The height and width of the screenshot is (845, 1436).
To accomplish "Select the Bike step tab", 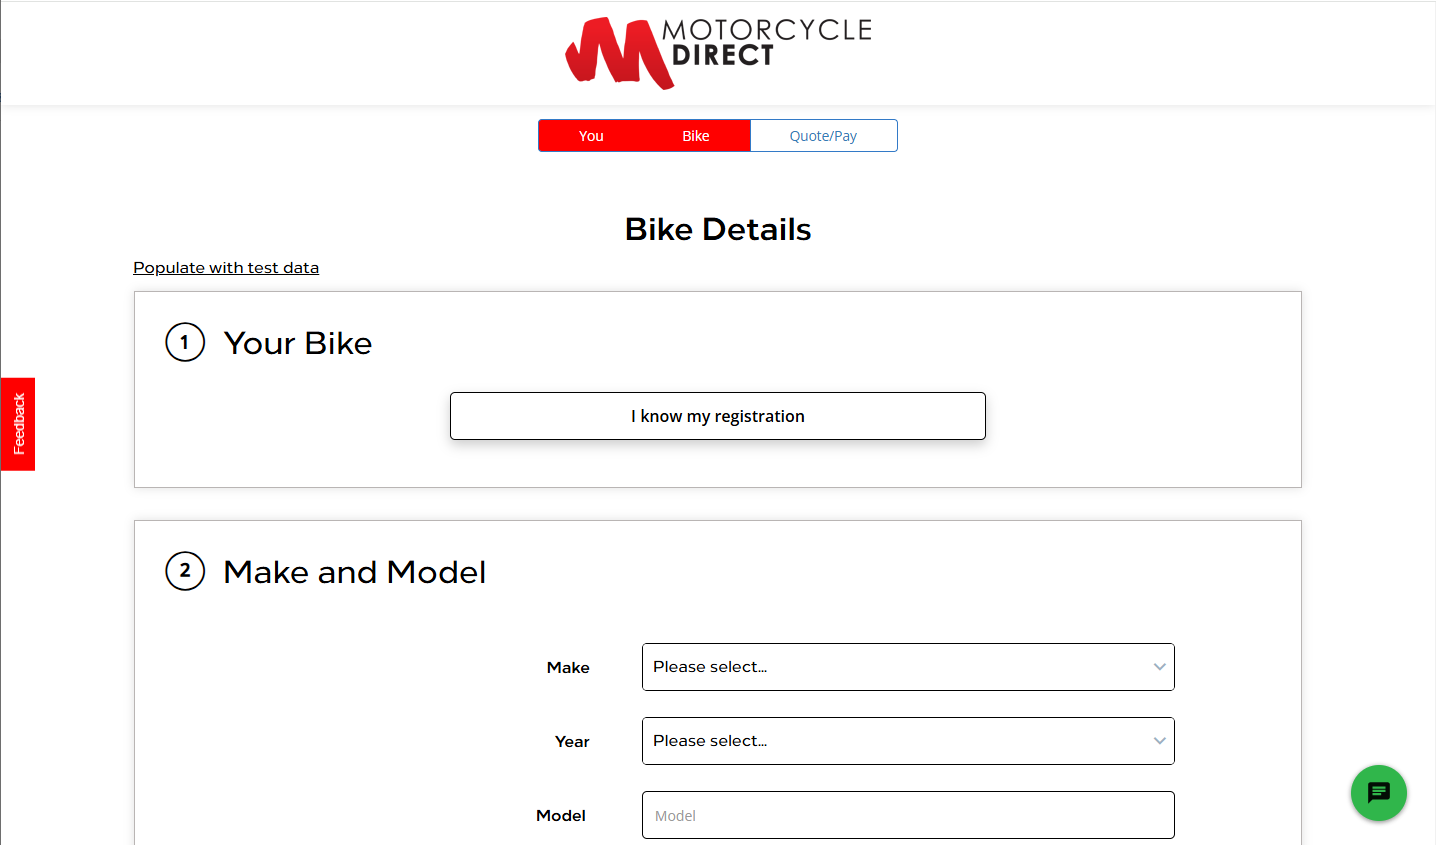I will click(x=696, y=136).
